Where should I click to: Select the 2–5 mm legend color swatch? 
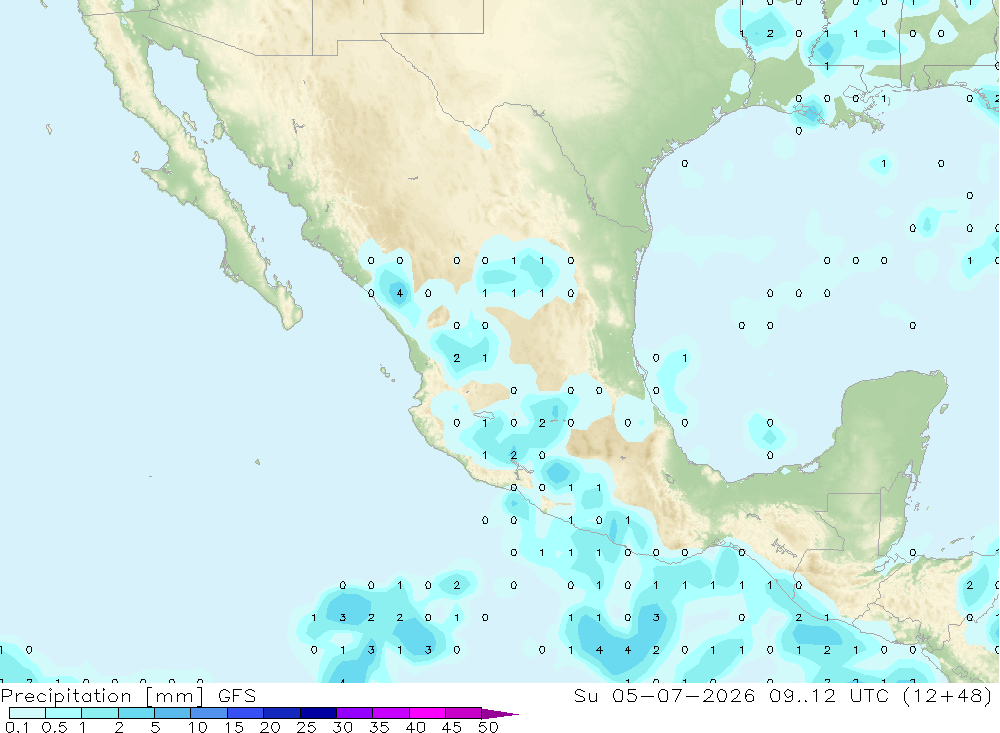(136, 713)
